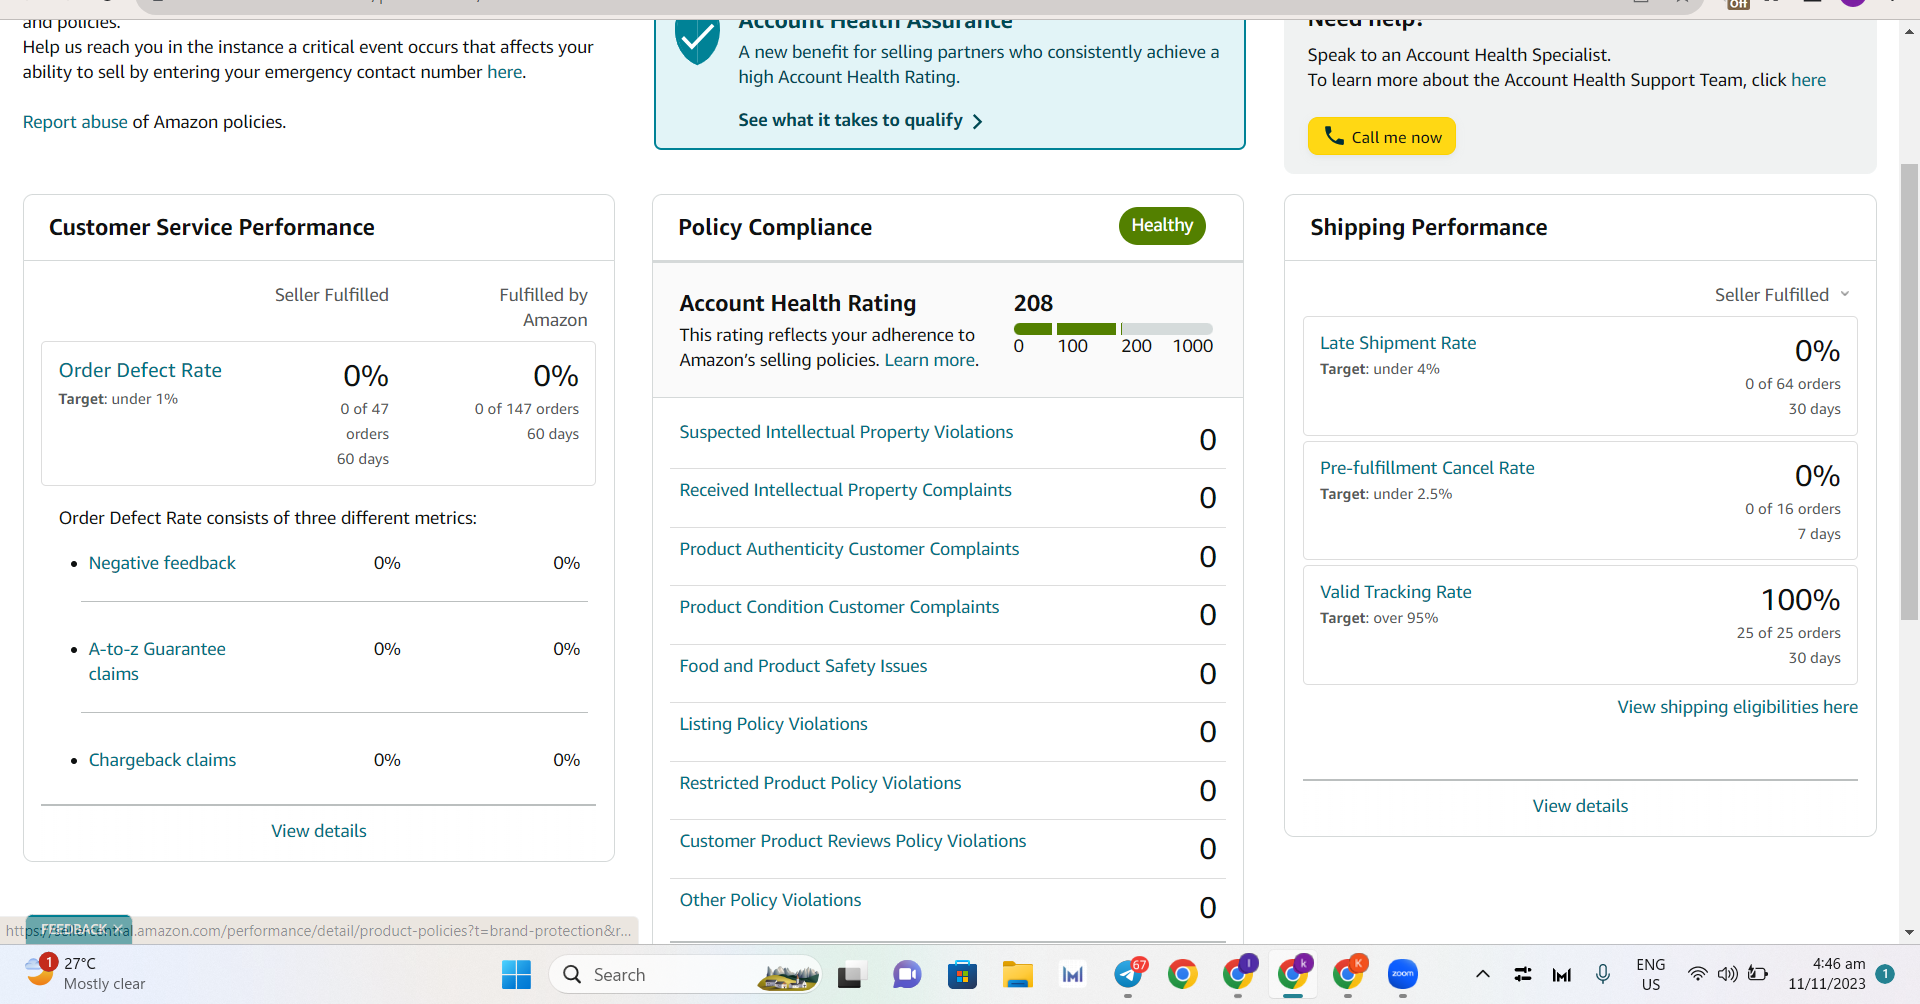Open Food and Product Safety Issues
Image resolution: width=1920 pixels, height=1004 pixels.
click(x=803, y=666)
